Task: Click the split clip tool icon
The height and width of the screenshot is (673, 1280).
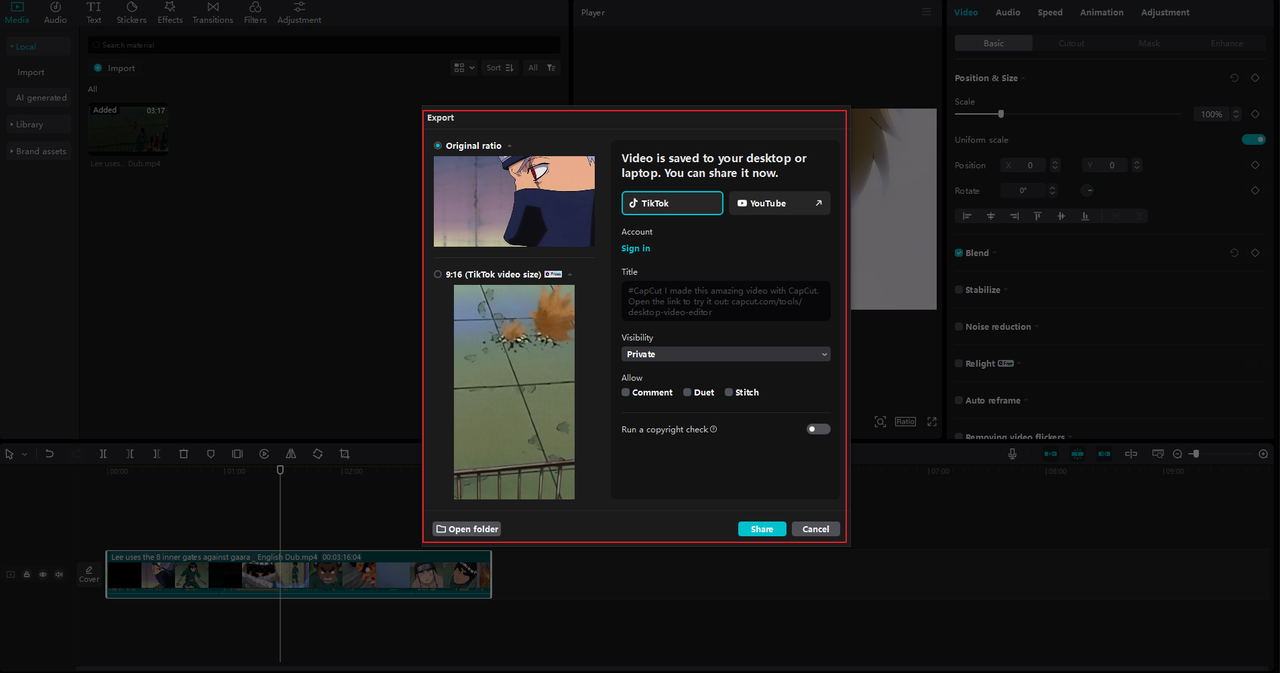Action: [x=103, y=454]
